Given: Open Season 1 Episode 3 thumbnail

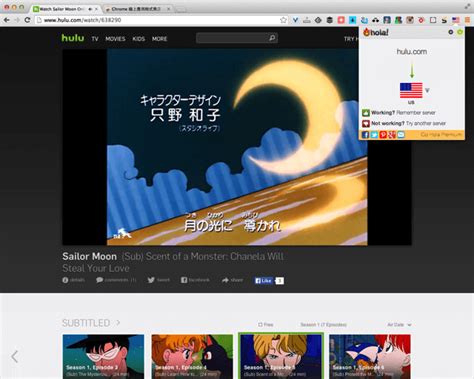Looking at the screenshot, I should 103,356.
